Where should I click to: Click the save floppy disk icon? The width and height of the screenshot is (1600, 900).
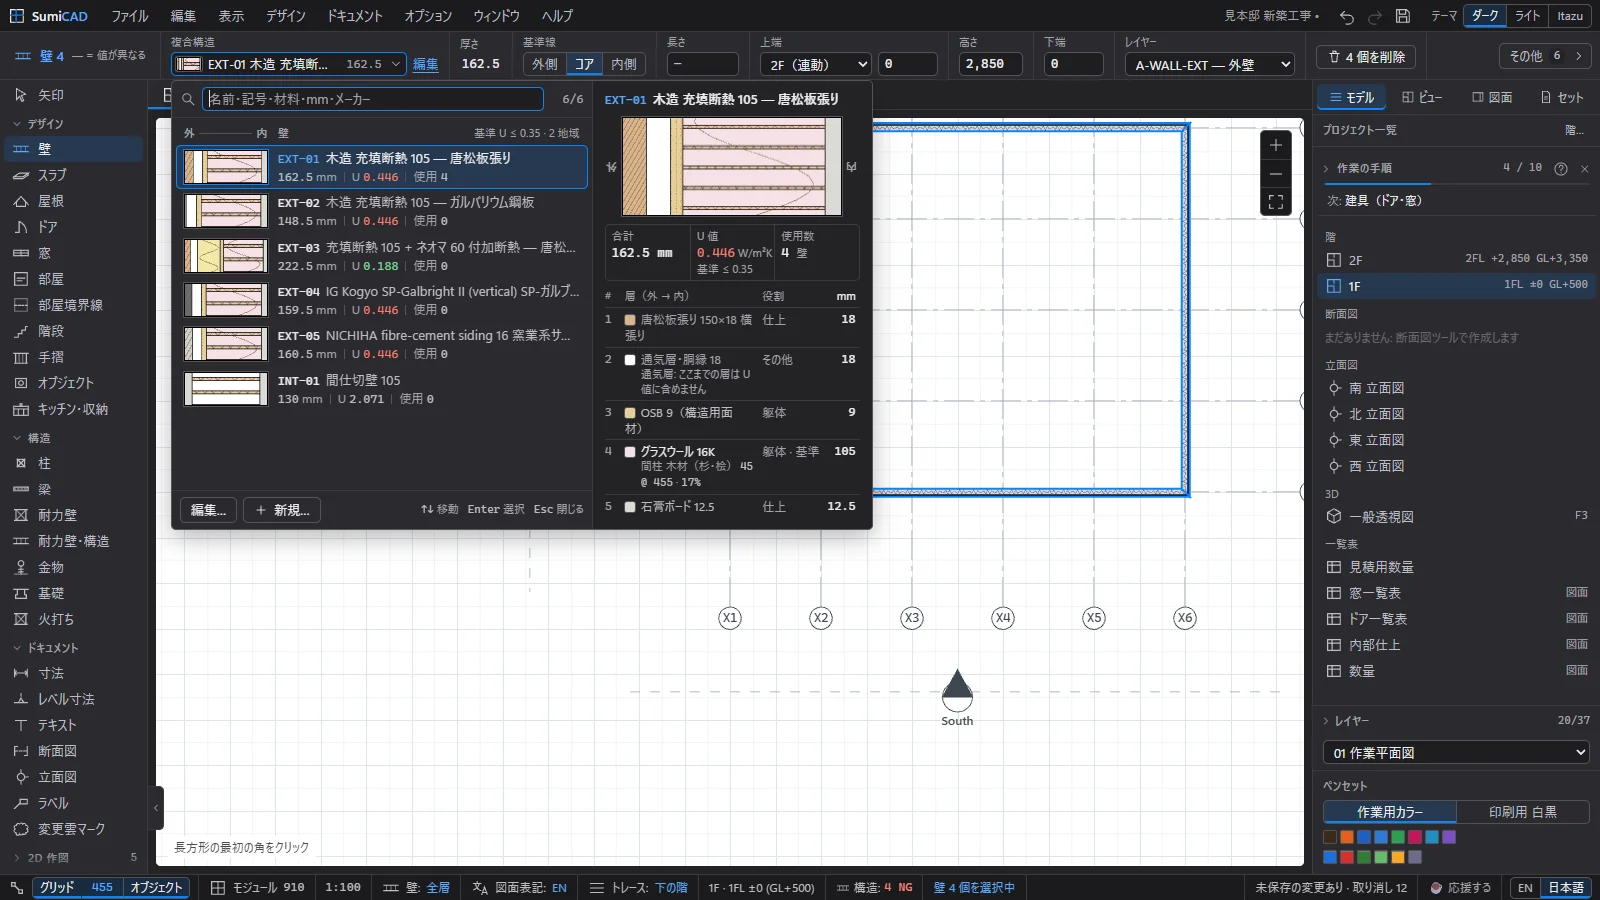pyautogui.click(x=1403, y=16)
